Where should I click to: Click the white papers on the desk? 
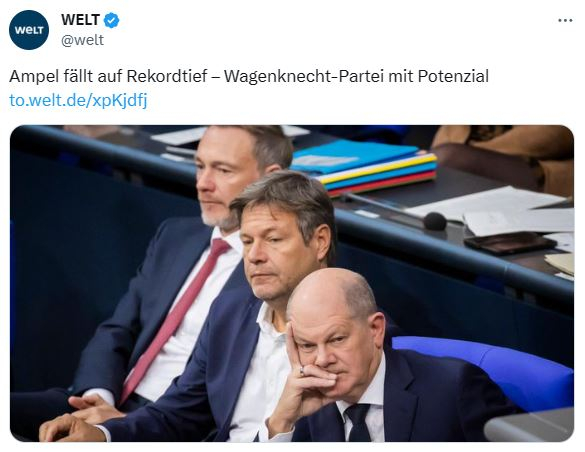tap(489, 210)
